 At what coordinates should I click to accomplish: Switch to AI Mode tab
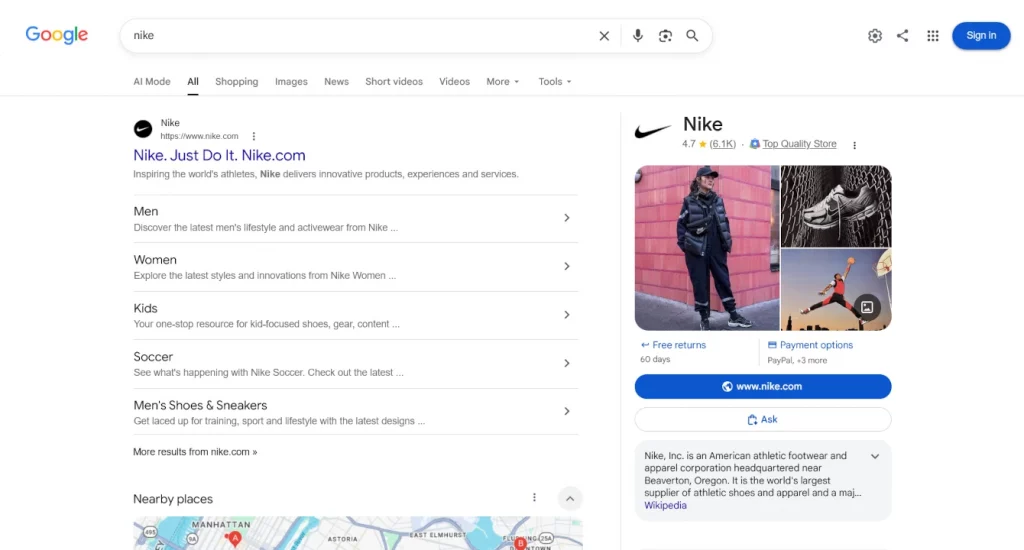152,82
